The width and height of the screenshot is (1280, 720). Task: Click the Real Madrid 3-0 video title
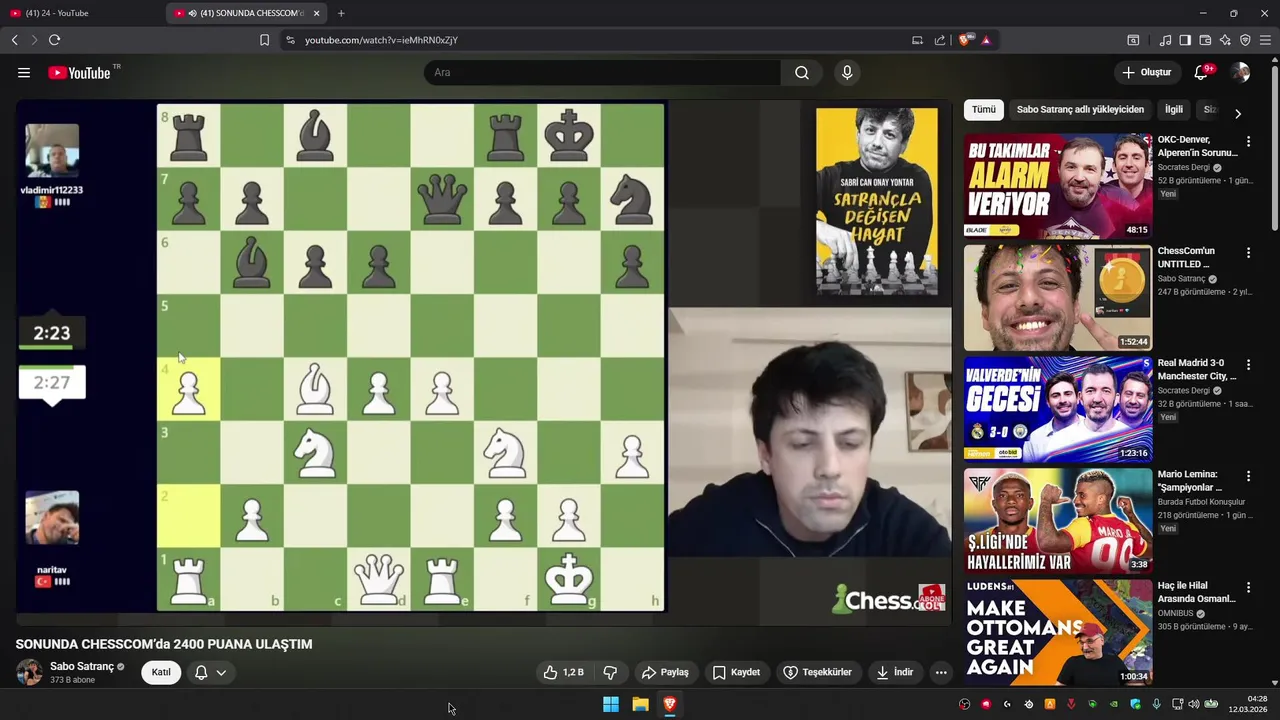click(1197, 370)
